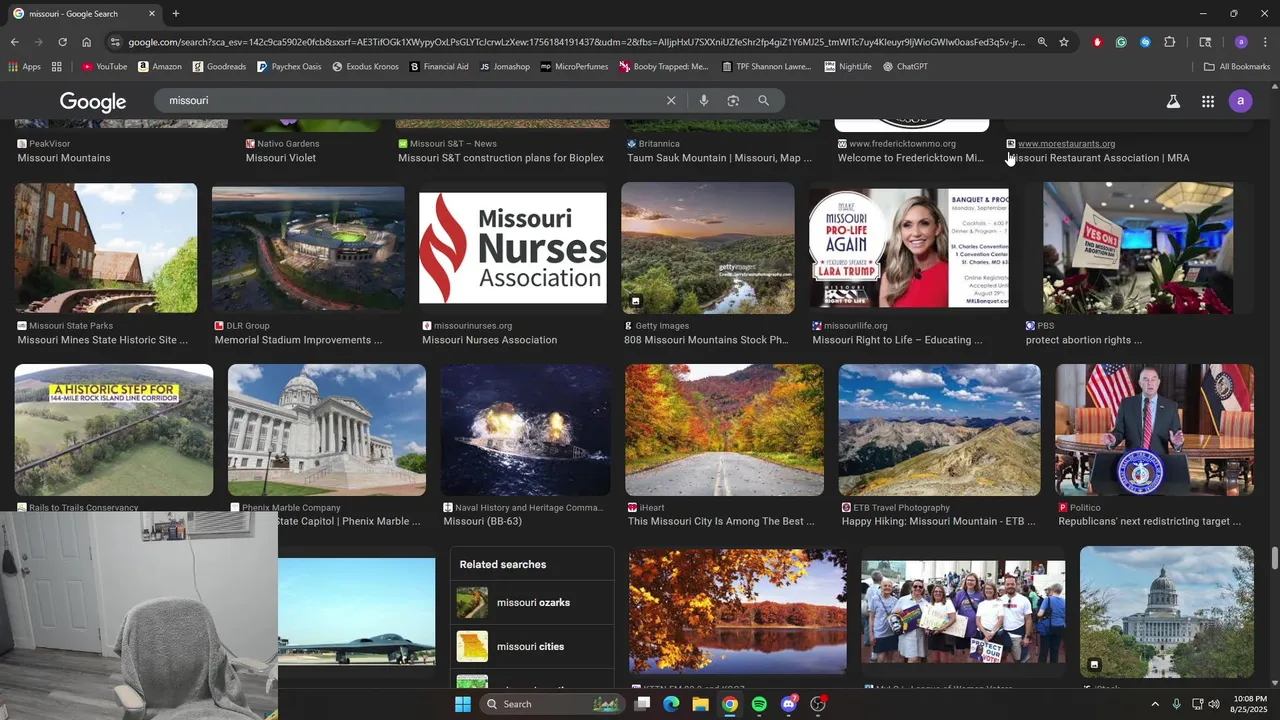Open the Memorial Stadium Improvements thumbnail
The width and height of the screenshot is (1280, 720).
coord(308,249)
